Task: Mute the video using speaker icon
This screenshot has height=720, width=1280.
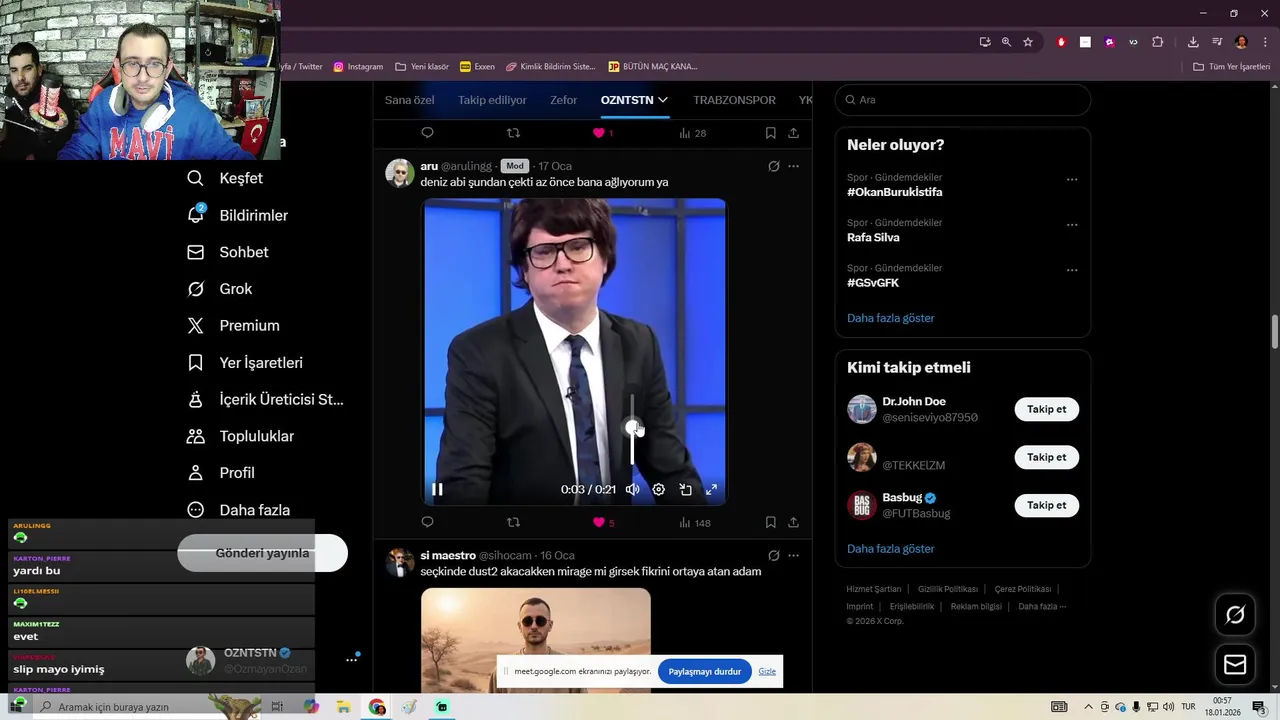Action: coord(632,489)
